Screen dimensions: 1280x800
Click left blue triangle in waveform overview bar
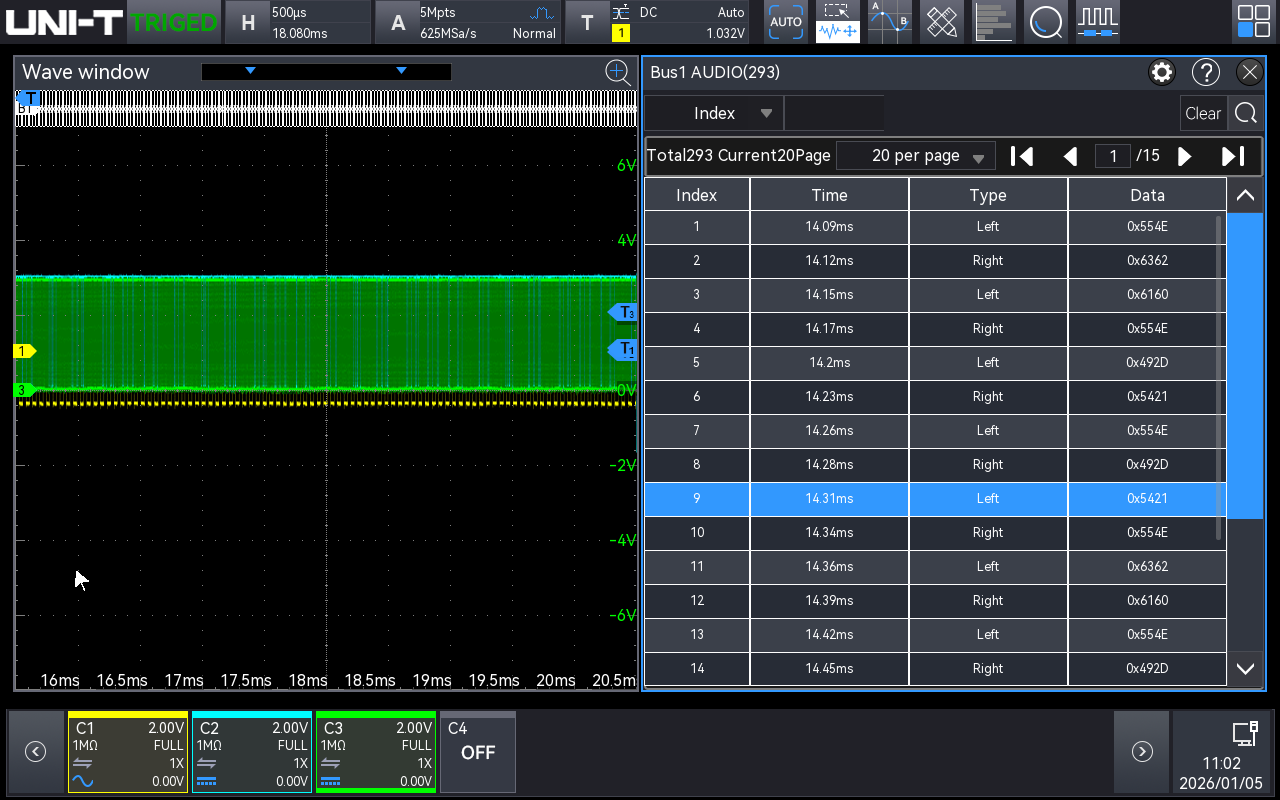click(x=251, y=70)
